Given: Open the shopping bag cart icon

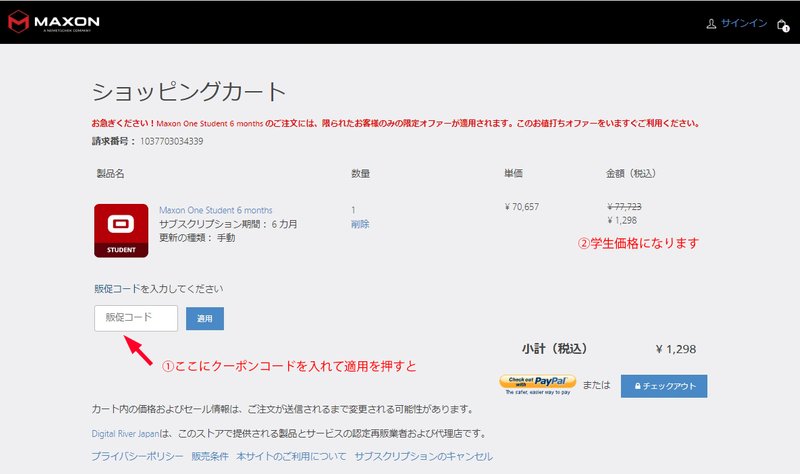Looking at the screenshot, I should [x=782, y=24].
